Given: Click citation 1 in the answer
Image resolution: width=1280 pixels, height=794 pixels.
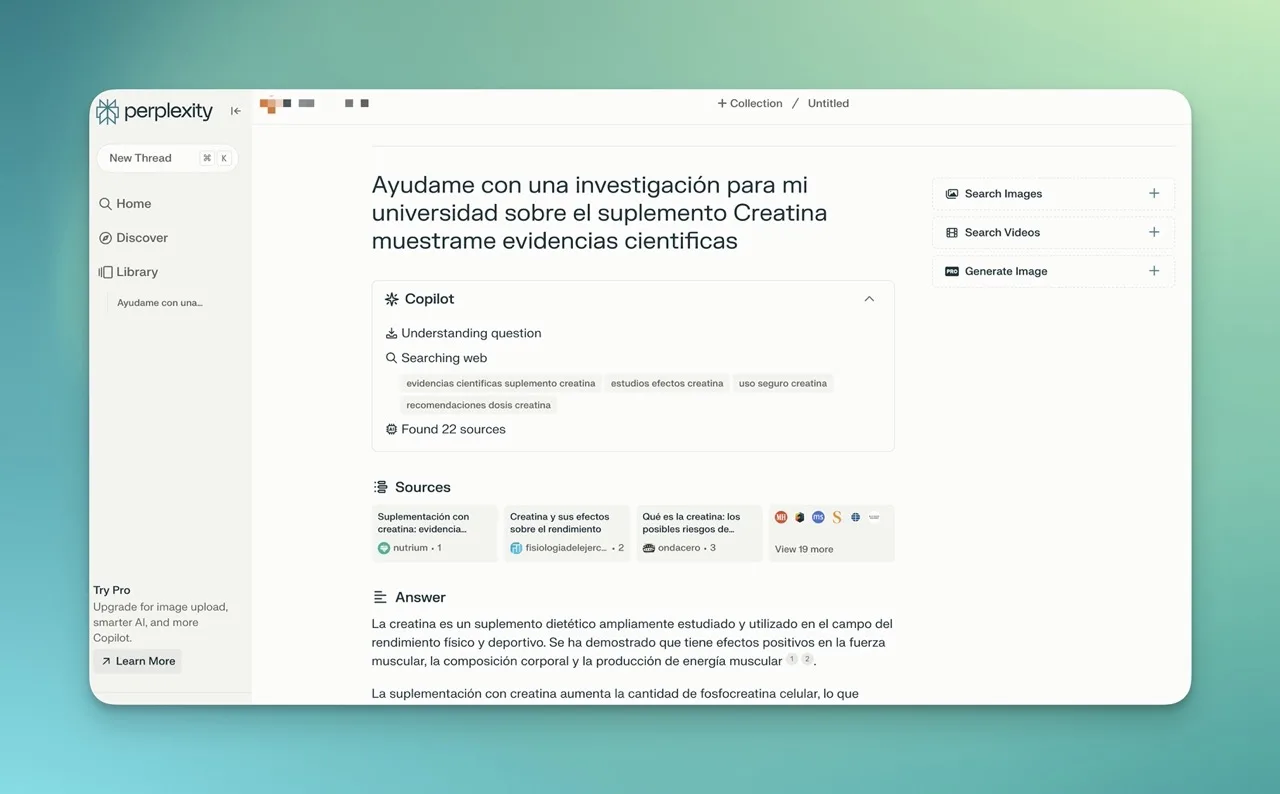Looking at the screenshot, I should tap(792, 660).
